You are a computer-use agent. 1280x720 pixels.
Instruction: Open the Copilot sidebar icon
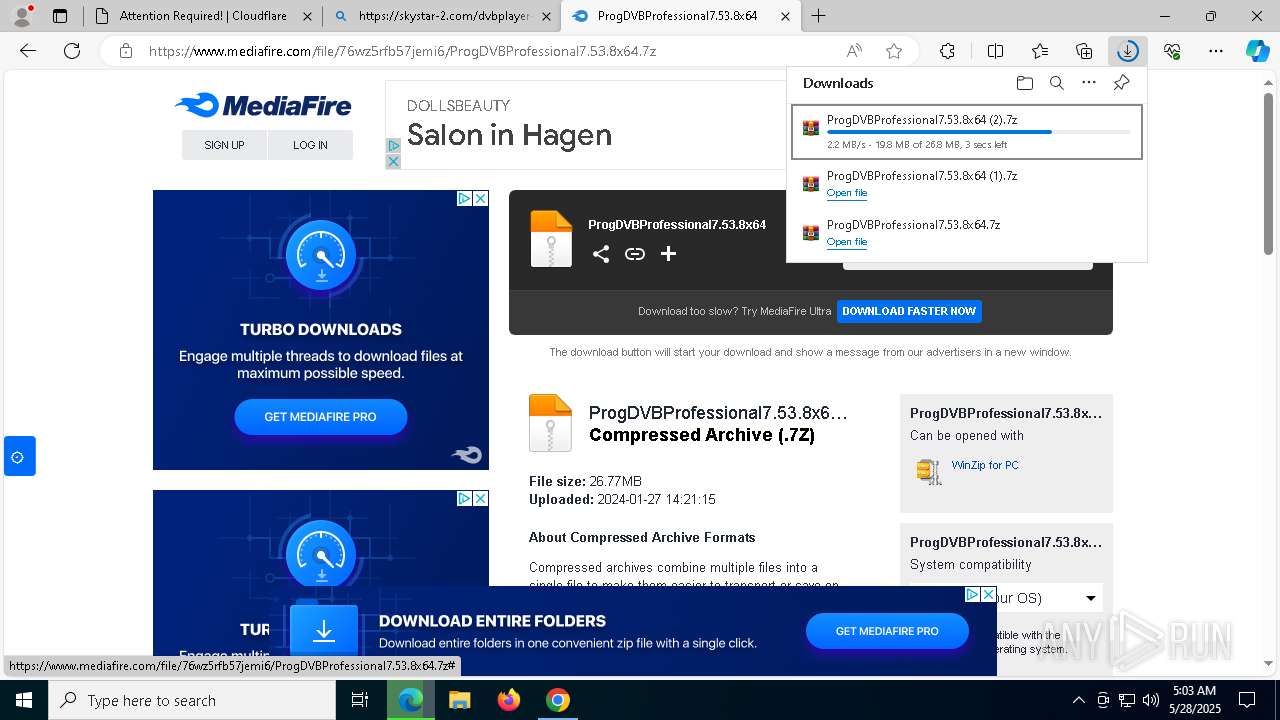coord(1258,51)
